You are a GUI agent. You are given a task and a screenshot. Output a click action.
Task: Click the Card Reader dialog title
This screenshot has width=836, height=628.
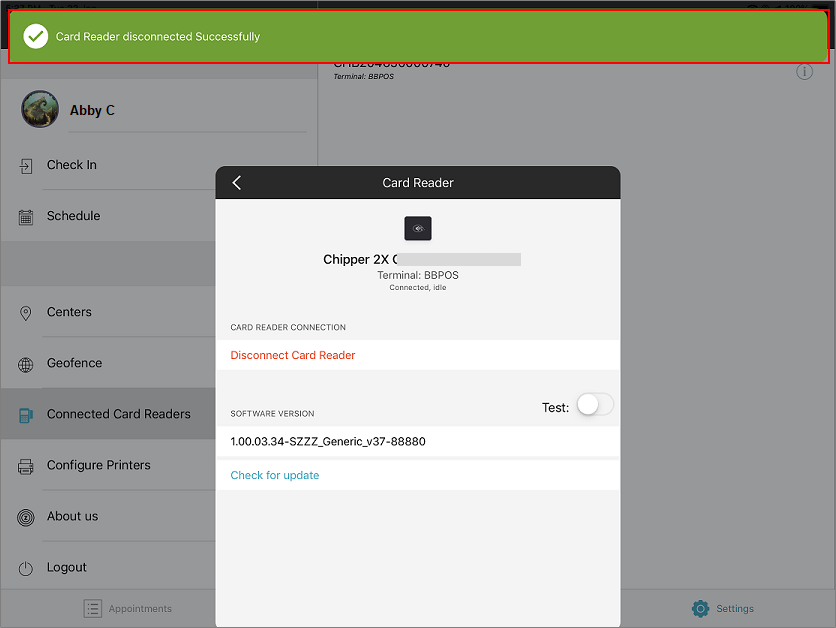pos(418,183)
